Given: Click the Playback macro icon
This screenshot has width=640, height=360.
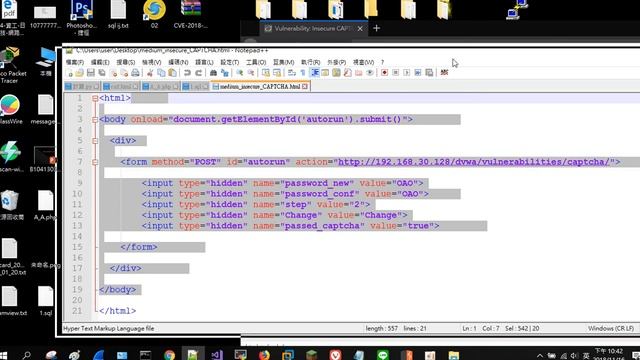Looking at the screenshot, I should 407,73.
